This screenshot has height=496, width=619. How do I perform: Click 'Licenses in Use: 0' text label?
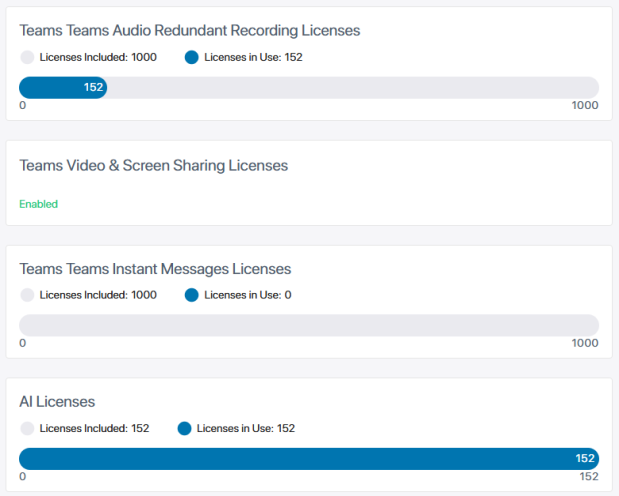(248, 295)
